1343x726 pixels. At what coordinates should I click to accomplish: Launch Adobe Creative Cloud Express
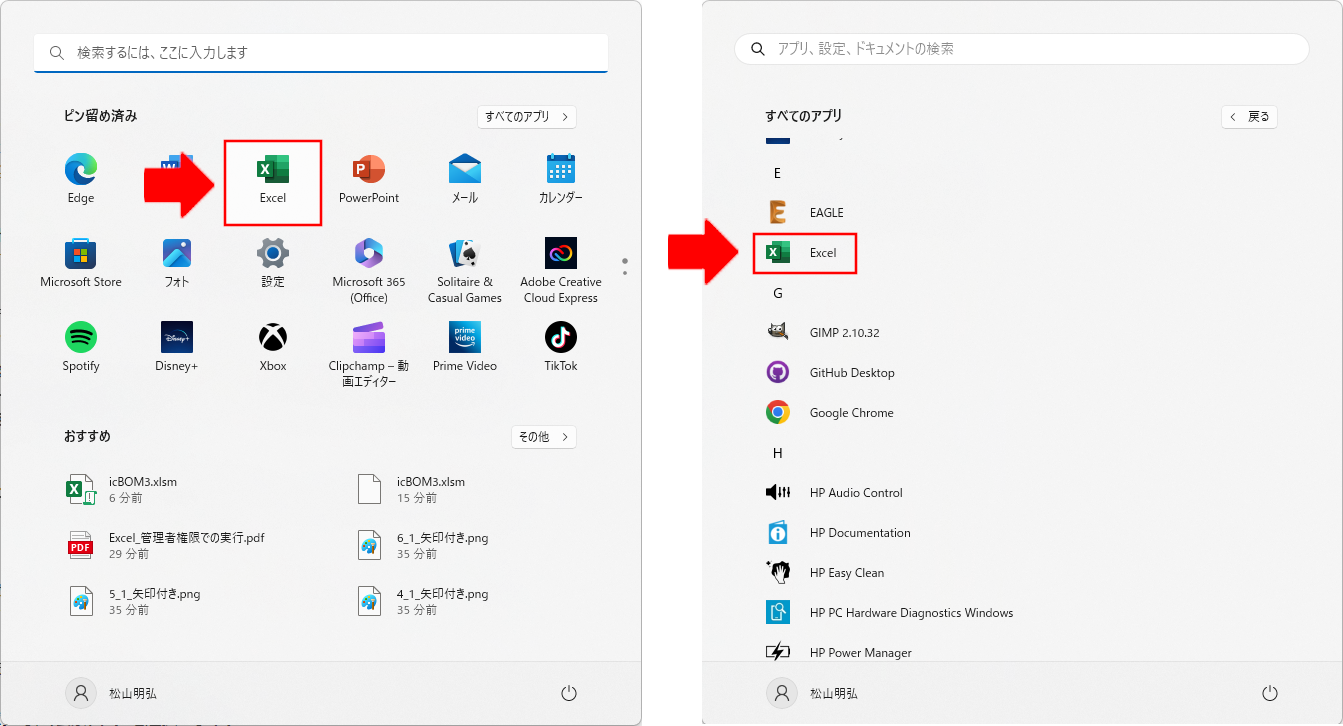point(561,270)
